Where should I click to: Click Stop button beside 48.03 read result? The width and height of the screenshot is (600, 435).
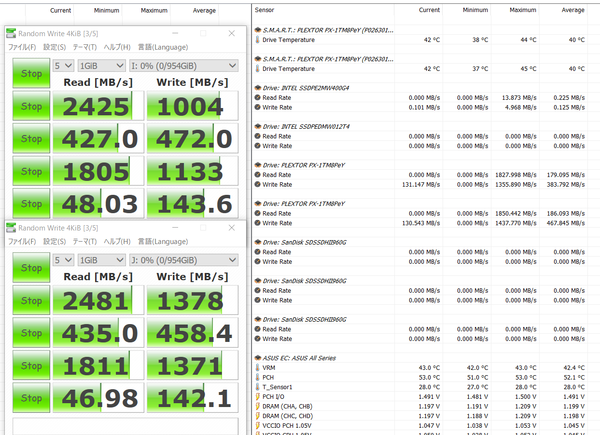tap(31, 204)
